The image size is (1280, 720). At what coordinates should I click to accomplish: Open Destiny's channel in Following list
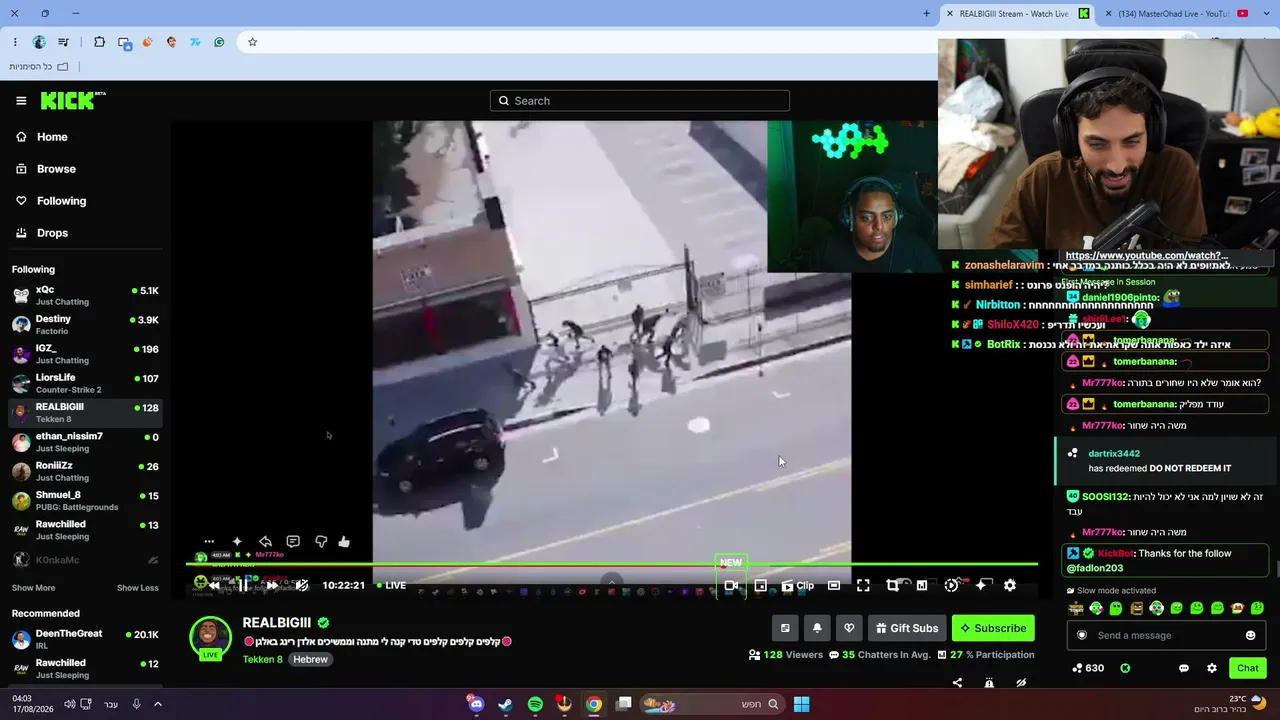click(x=85, y=324)
